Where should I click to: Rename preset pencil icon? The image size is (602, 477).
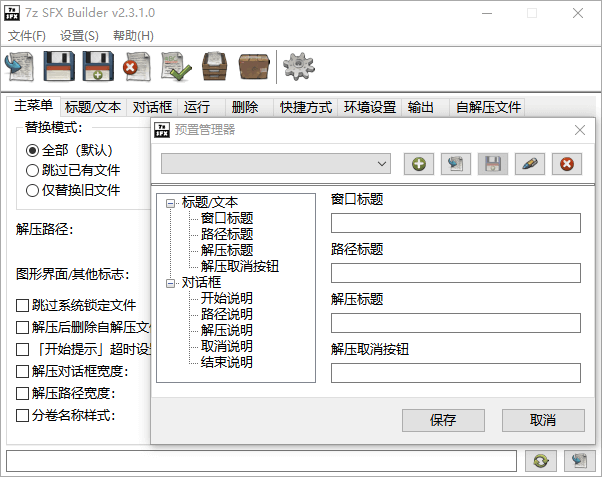(x=530, y=164)
